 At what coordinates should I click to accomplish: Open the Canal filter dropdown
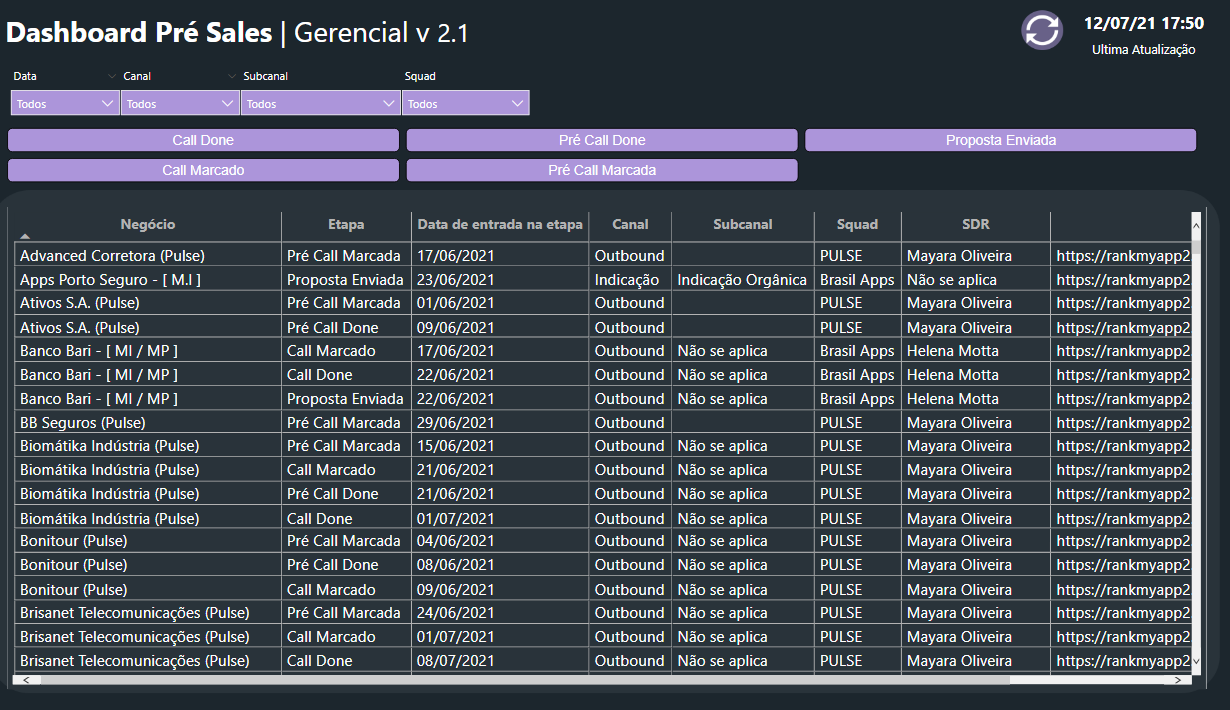(x=180, y=103)
